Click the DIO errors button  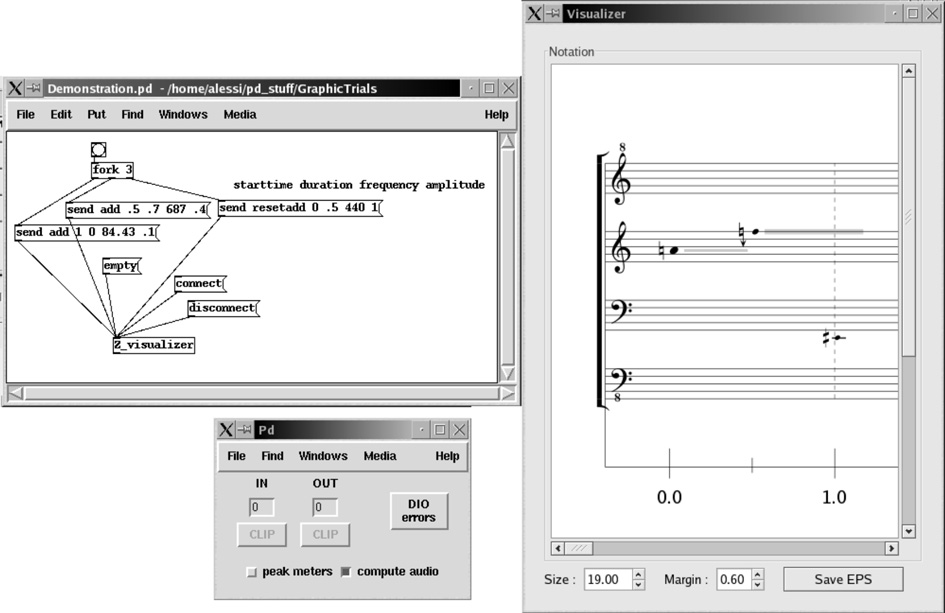coord(418,511)
